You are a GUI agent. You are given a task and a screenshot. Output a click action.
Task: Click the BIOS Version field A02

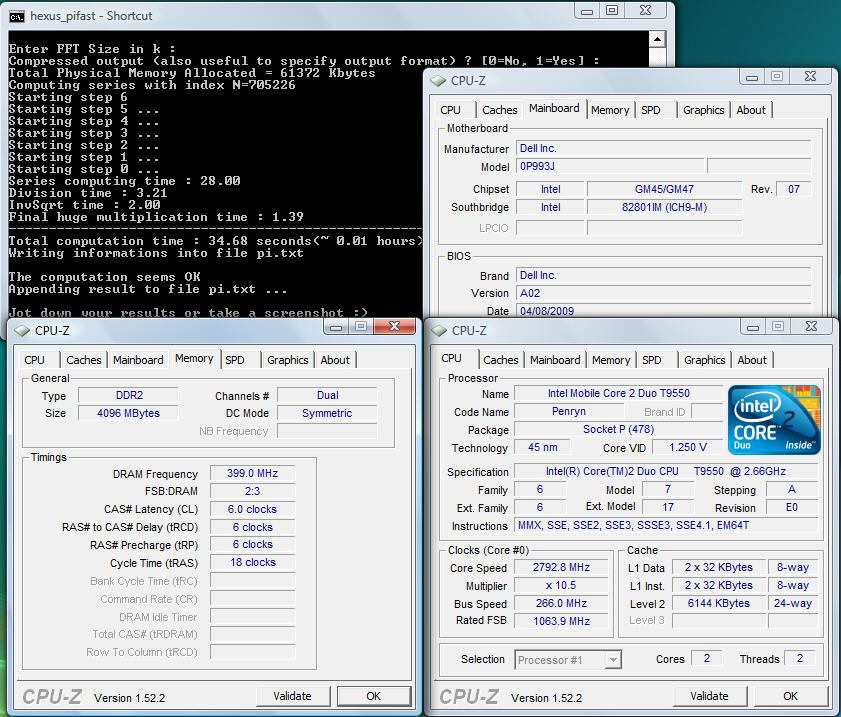(x=663, y=293)
